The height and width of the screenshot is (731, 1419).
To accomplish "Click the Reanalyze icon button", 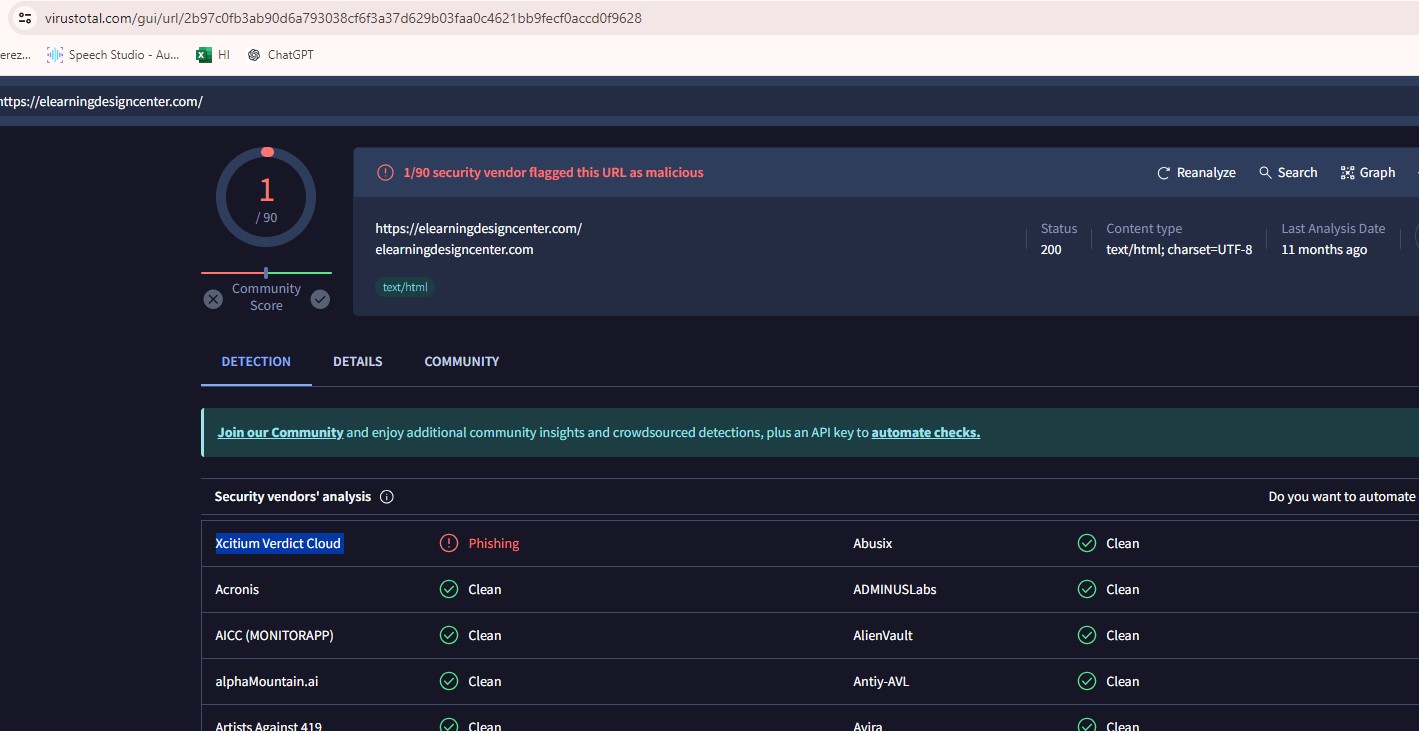I will 1163,173.
